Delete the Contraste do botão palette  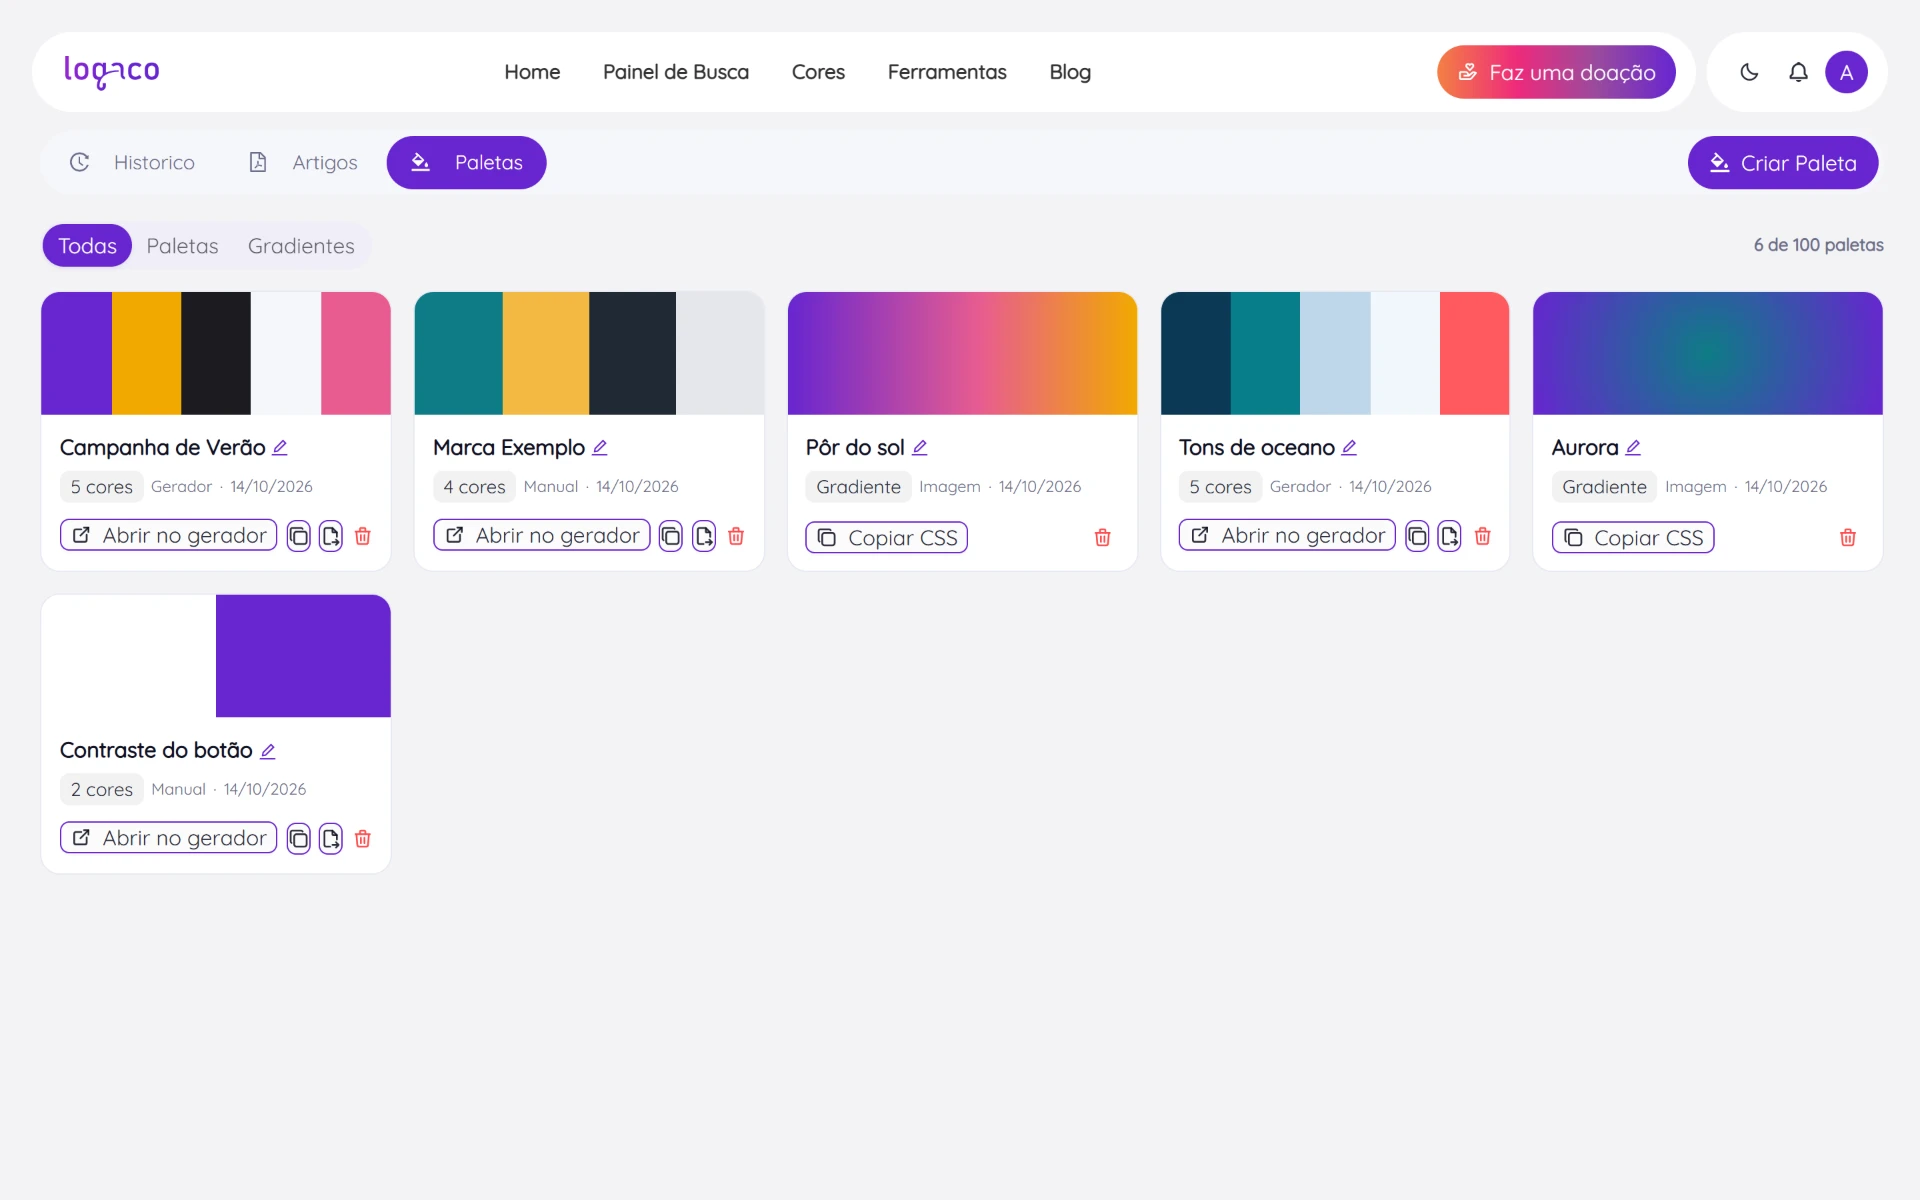pos(363,839)
